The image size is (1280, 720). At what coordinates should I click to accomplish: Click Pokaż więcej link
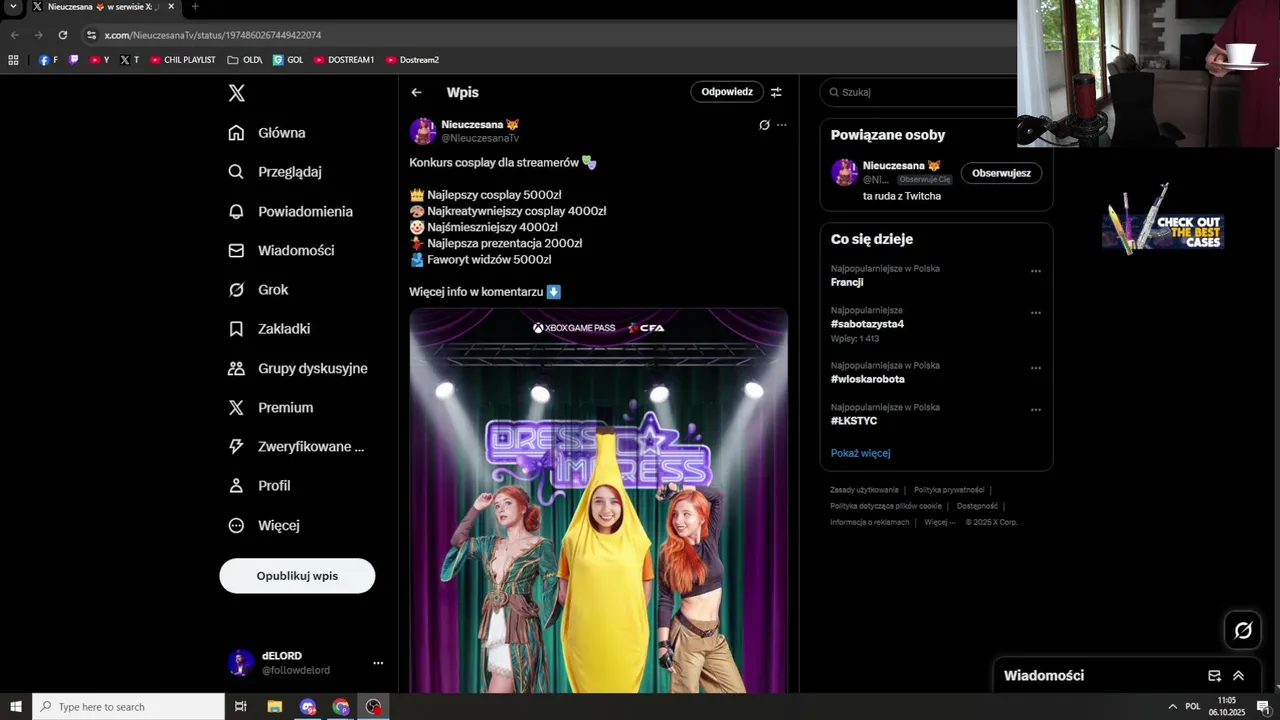[860, 453]
